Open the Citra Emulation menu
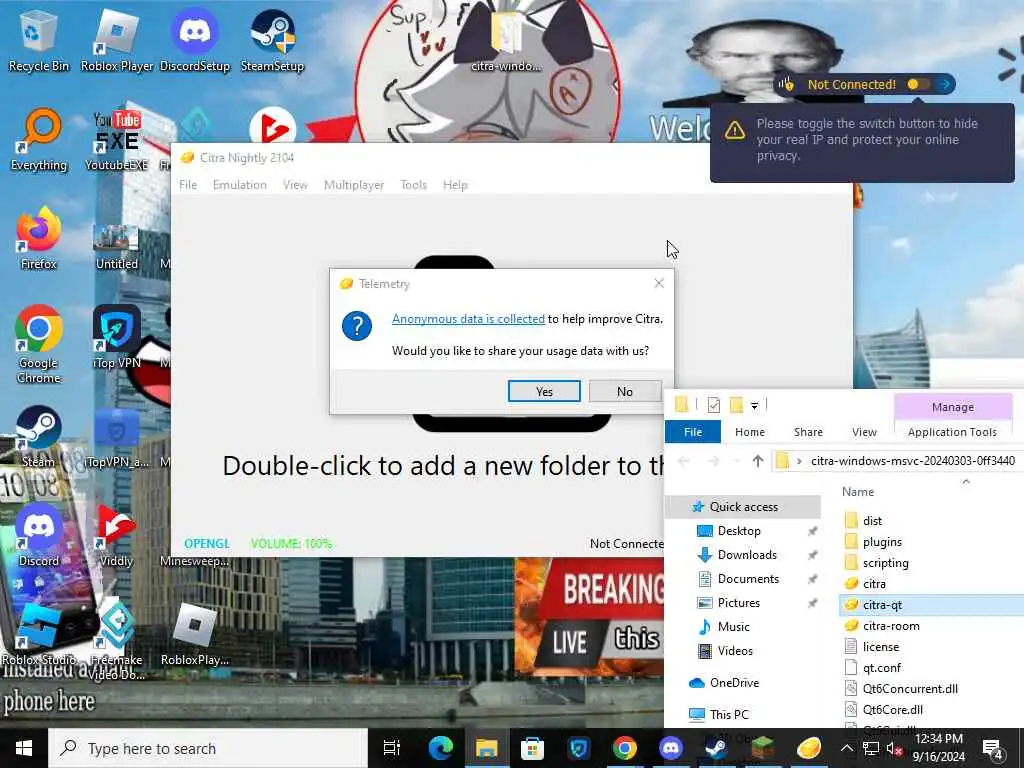The height and width of the screenshot is (768, 1024). click(x=240, y=185)
